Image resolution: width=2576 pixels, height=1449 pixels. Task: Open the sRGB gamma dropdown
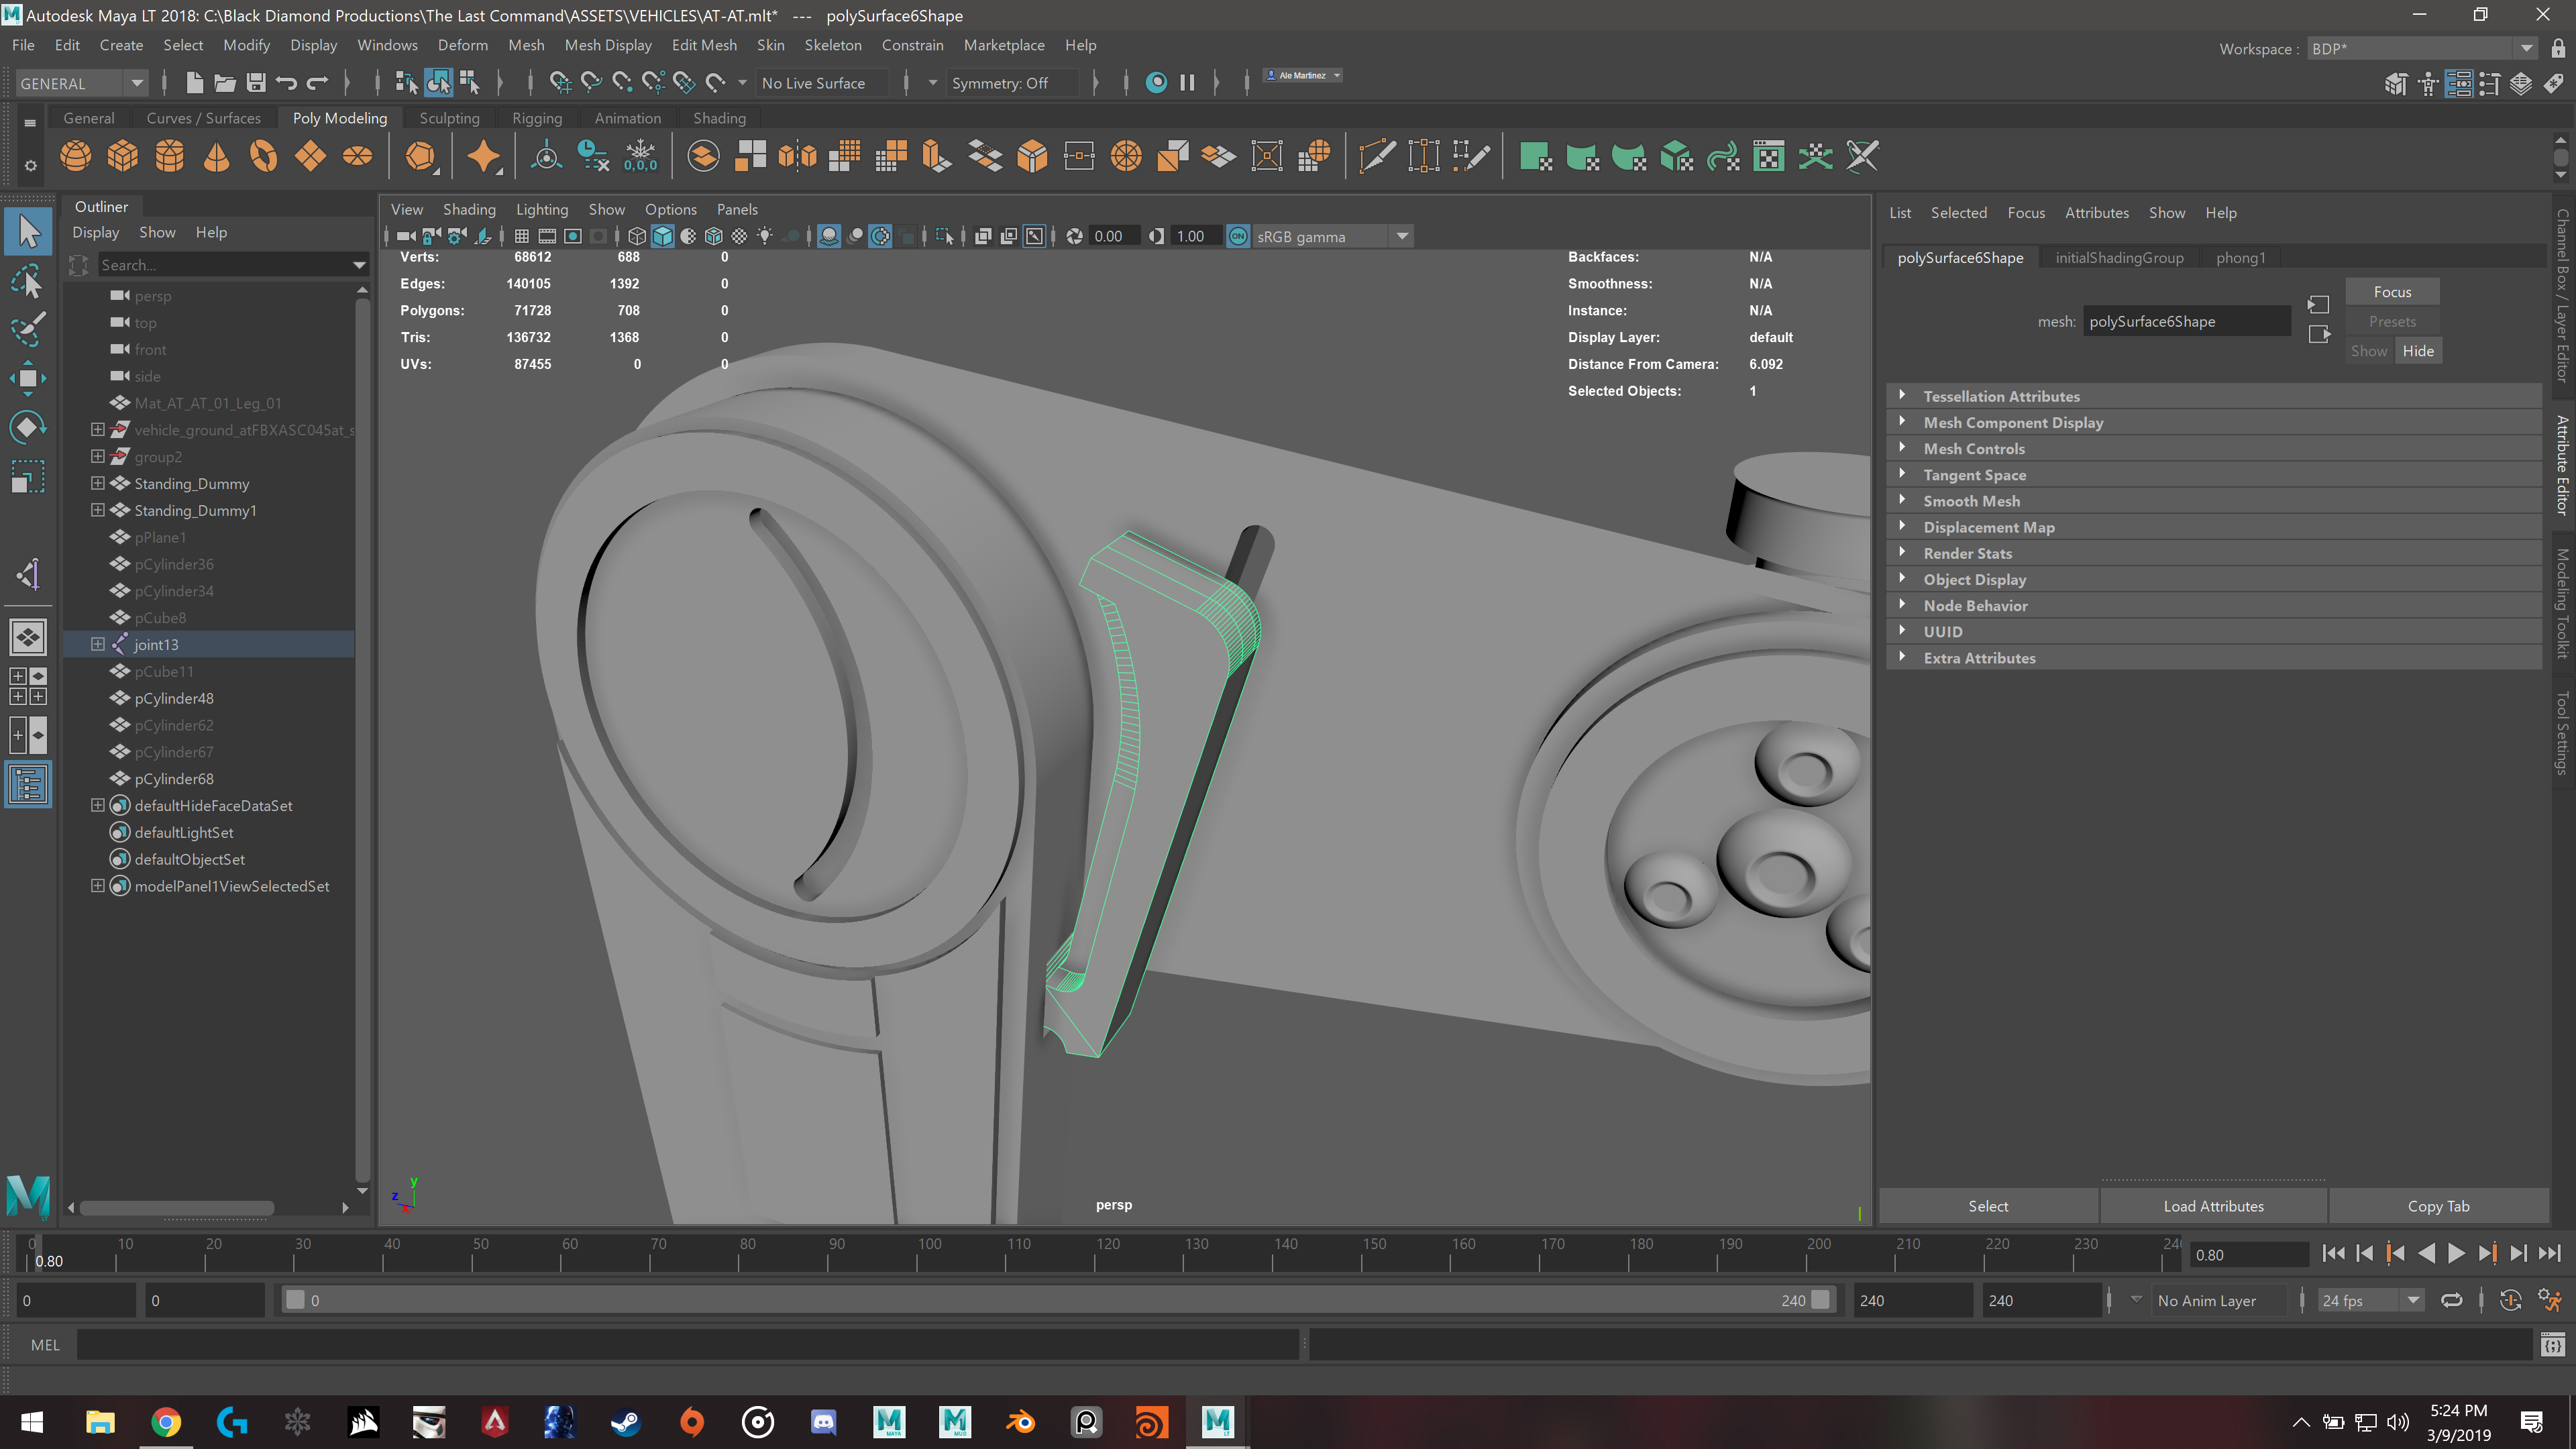pyautogui.click(x=1402, y=236)
